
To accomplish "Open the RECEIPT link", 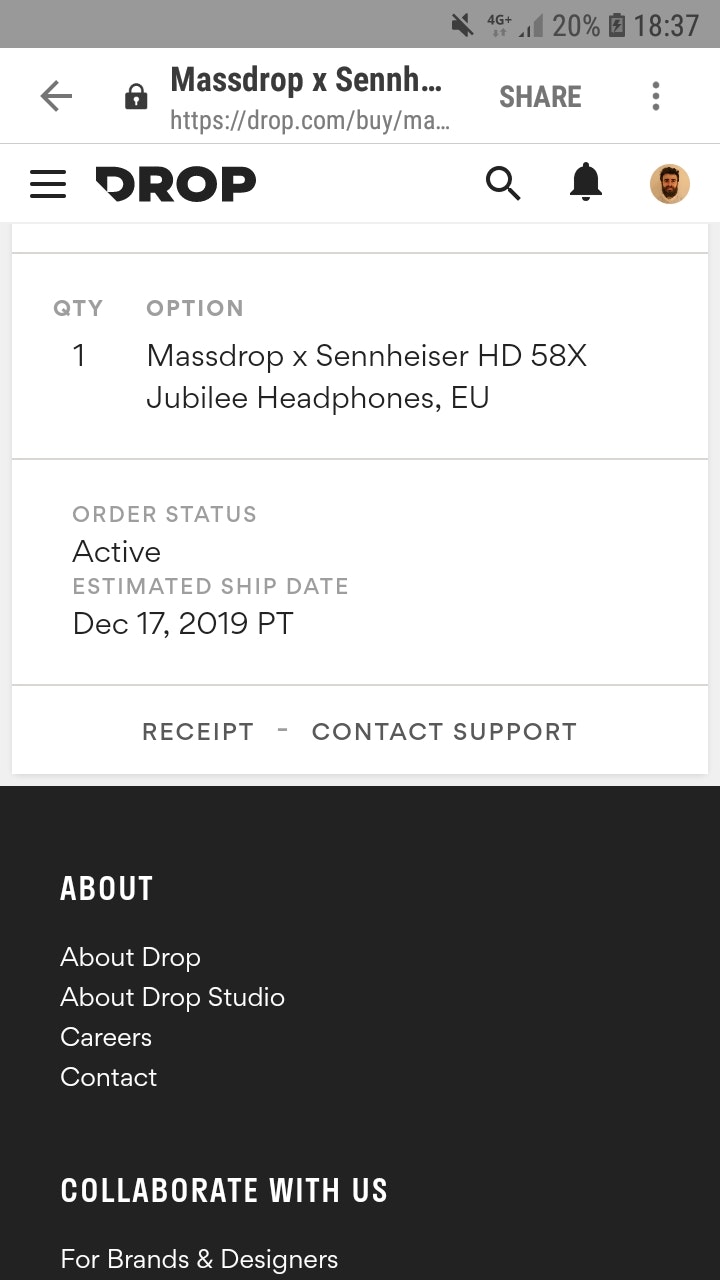I will pos(198,732).
